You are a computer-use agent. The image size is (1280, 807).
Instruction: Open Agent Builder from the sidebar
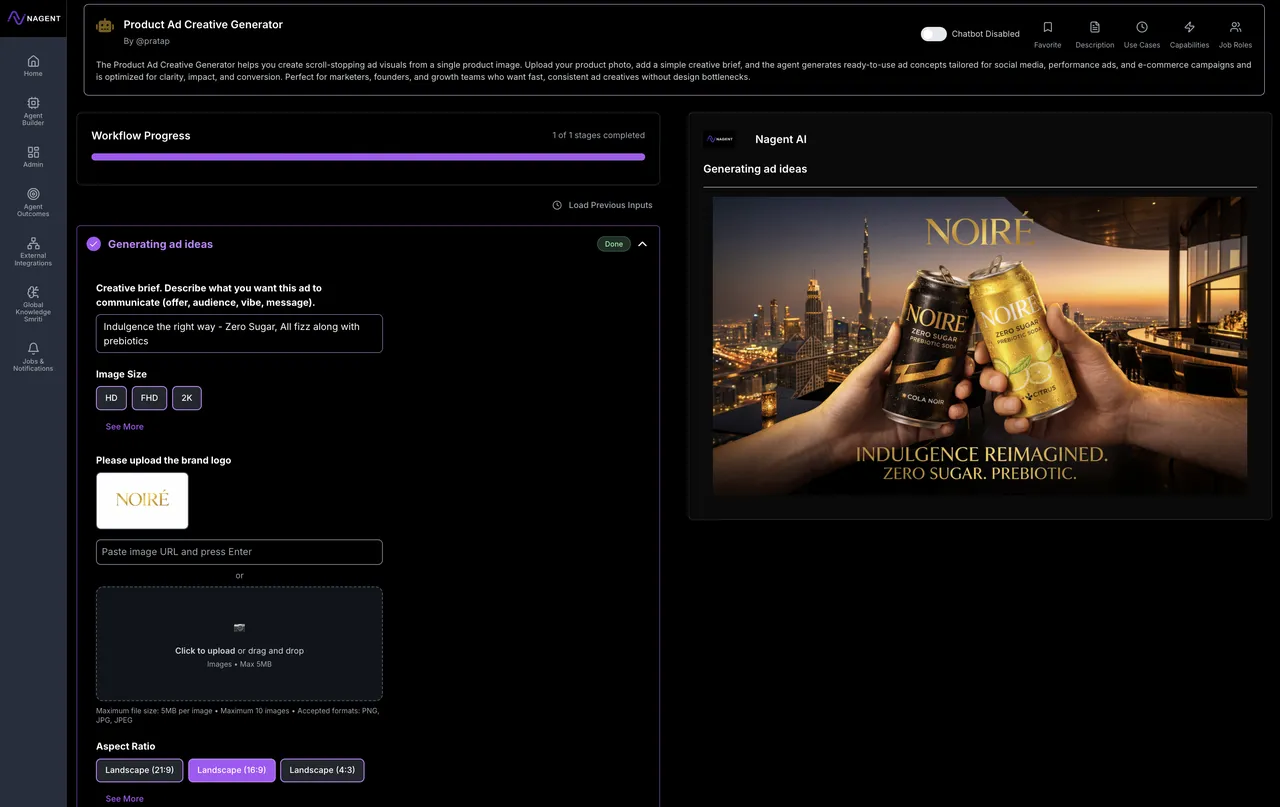[33, 111]
